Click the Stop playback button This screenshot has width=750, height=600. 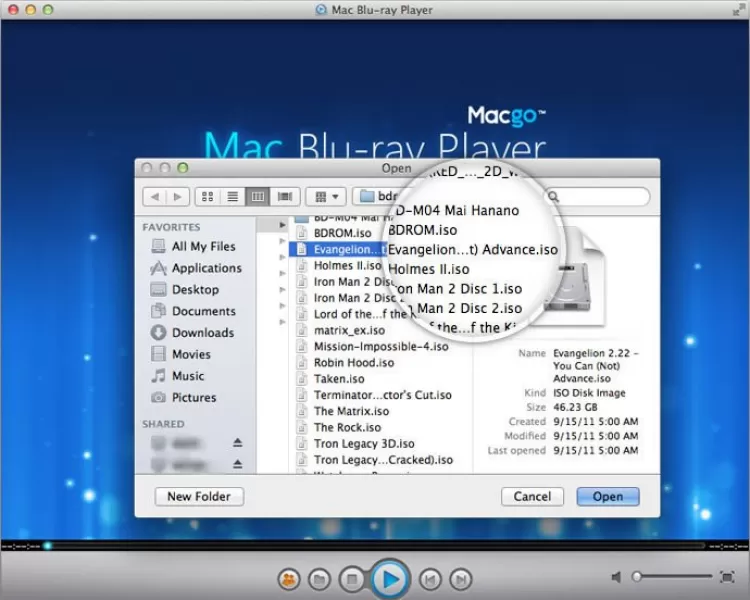(x=352, y=579)
